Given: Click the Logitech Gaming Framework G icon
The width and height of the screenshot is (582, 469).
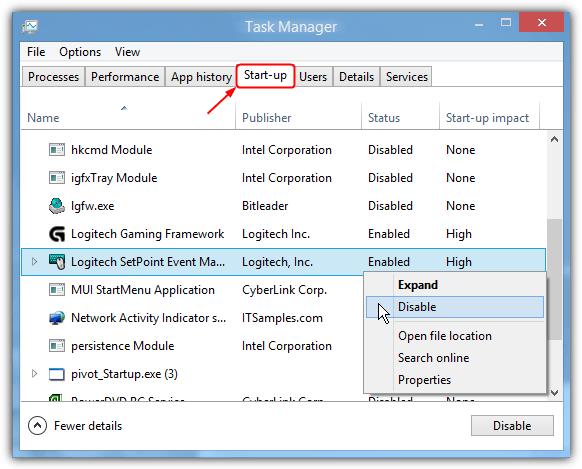Looking at the screenshot, I should pos(57,234).
